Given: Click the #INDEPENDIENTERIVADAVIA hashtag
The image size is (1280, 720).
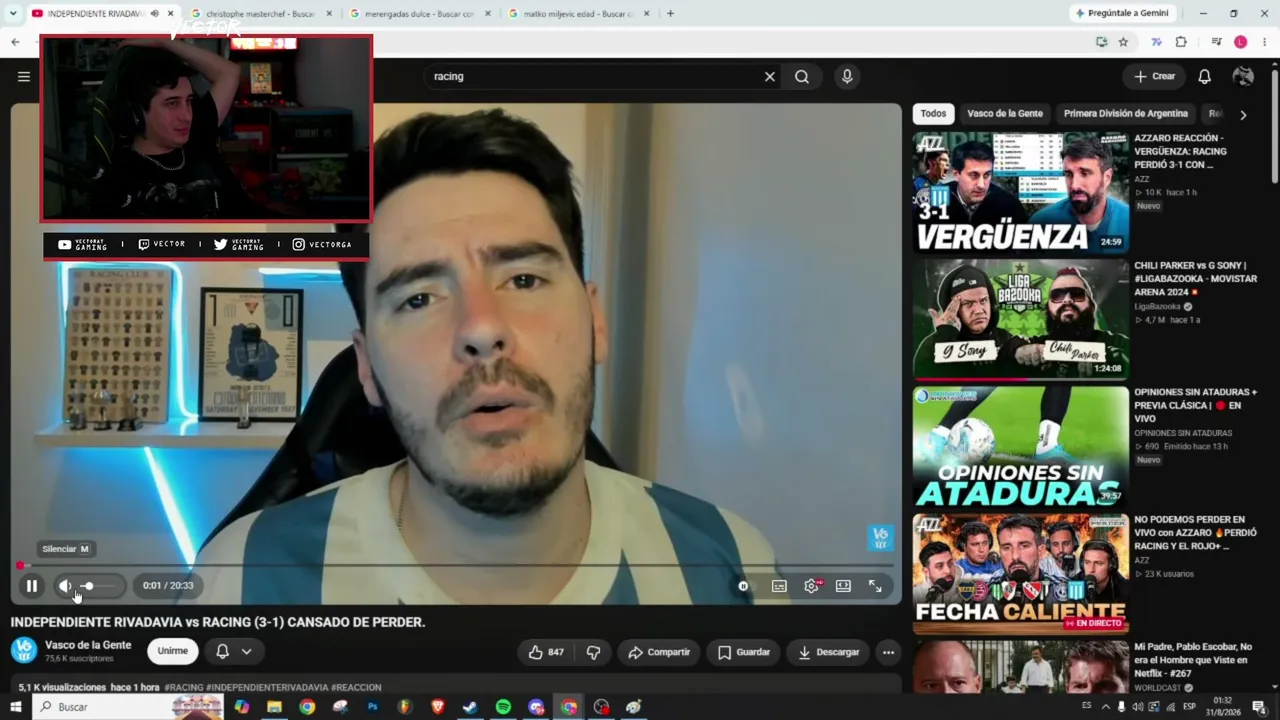Looking at the screenshot, I should pos(267,688).
